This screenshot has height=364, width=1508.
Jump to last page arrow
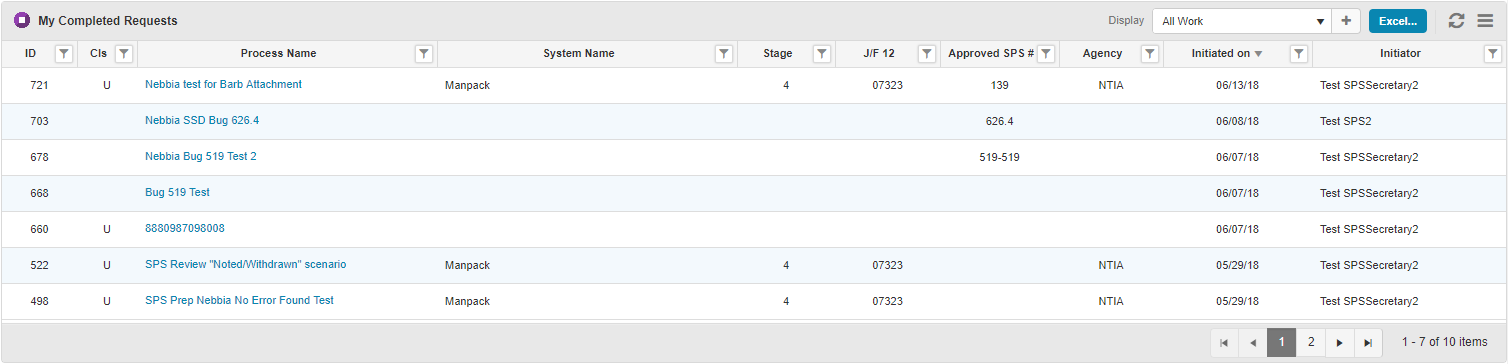pos(1368,342)
